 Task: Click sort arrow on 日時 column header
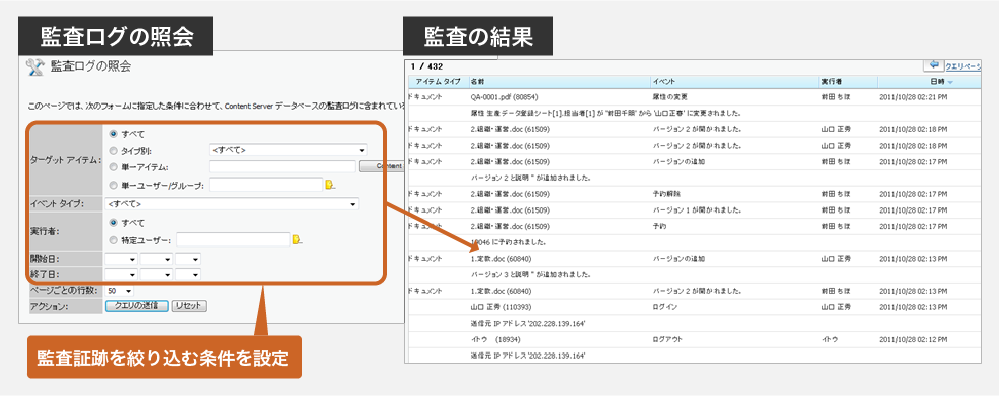click(951, 83)
